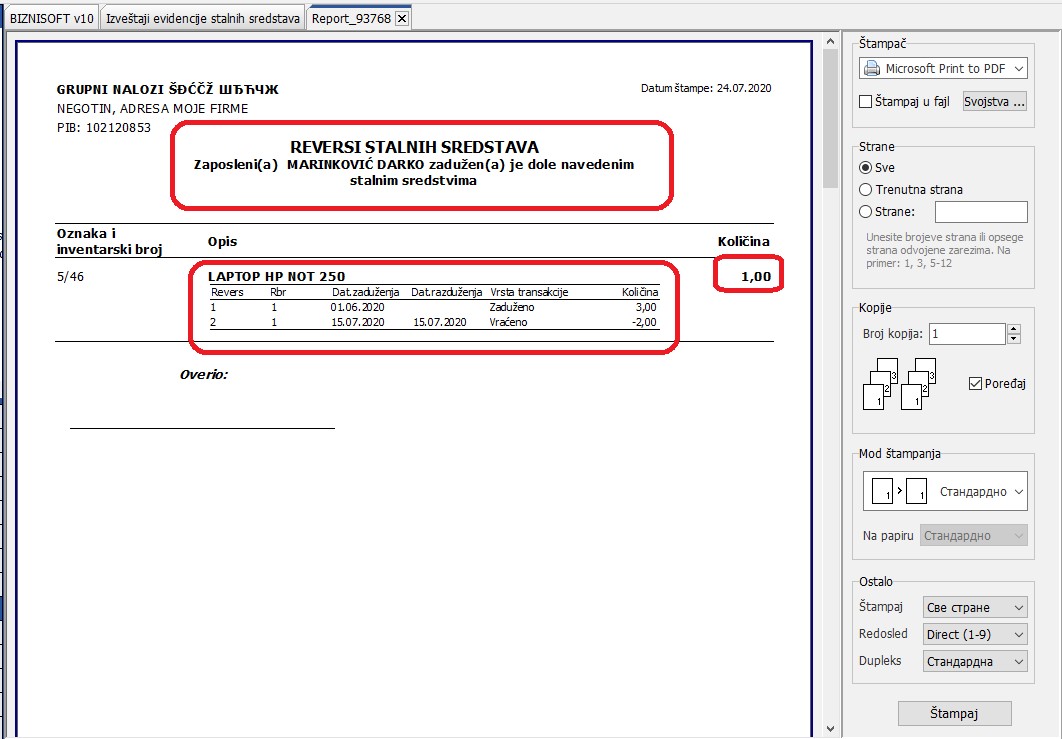Click the PIB: 102120853 text
The width and height of the screenshot is (1062, 739).
(x=104, y=127)
